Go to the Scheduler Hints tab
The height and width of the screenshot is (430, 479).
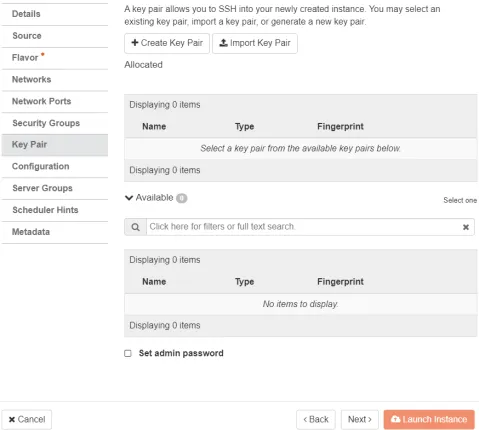(x=55, y=210)
